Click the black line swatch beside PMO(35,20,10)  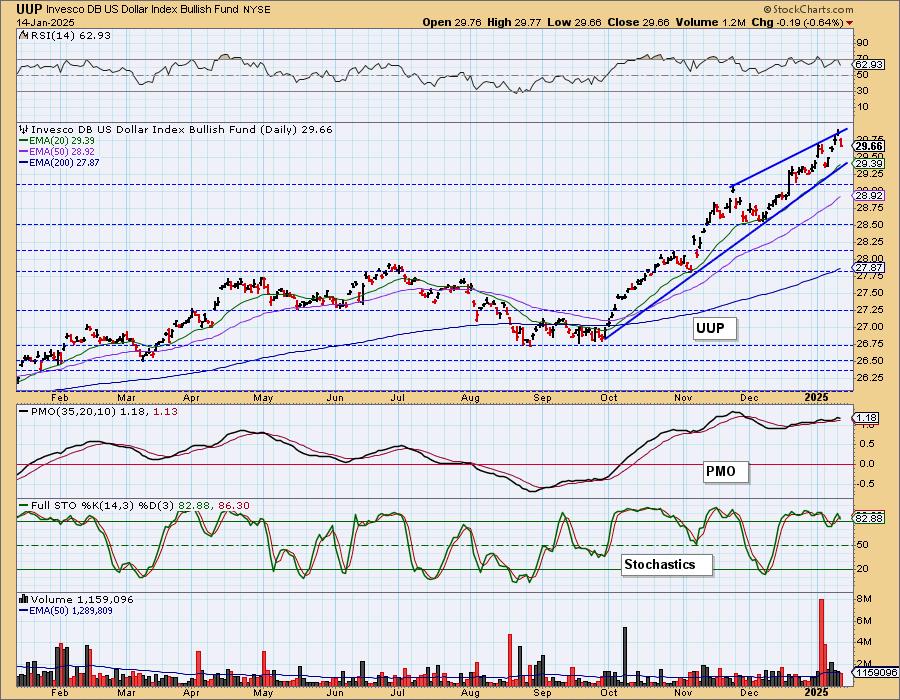(x=24, y=412)
